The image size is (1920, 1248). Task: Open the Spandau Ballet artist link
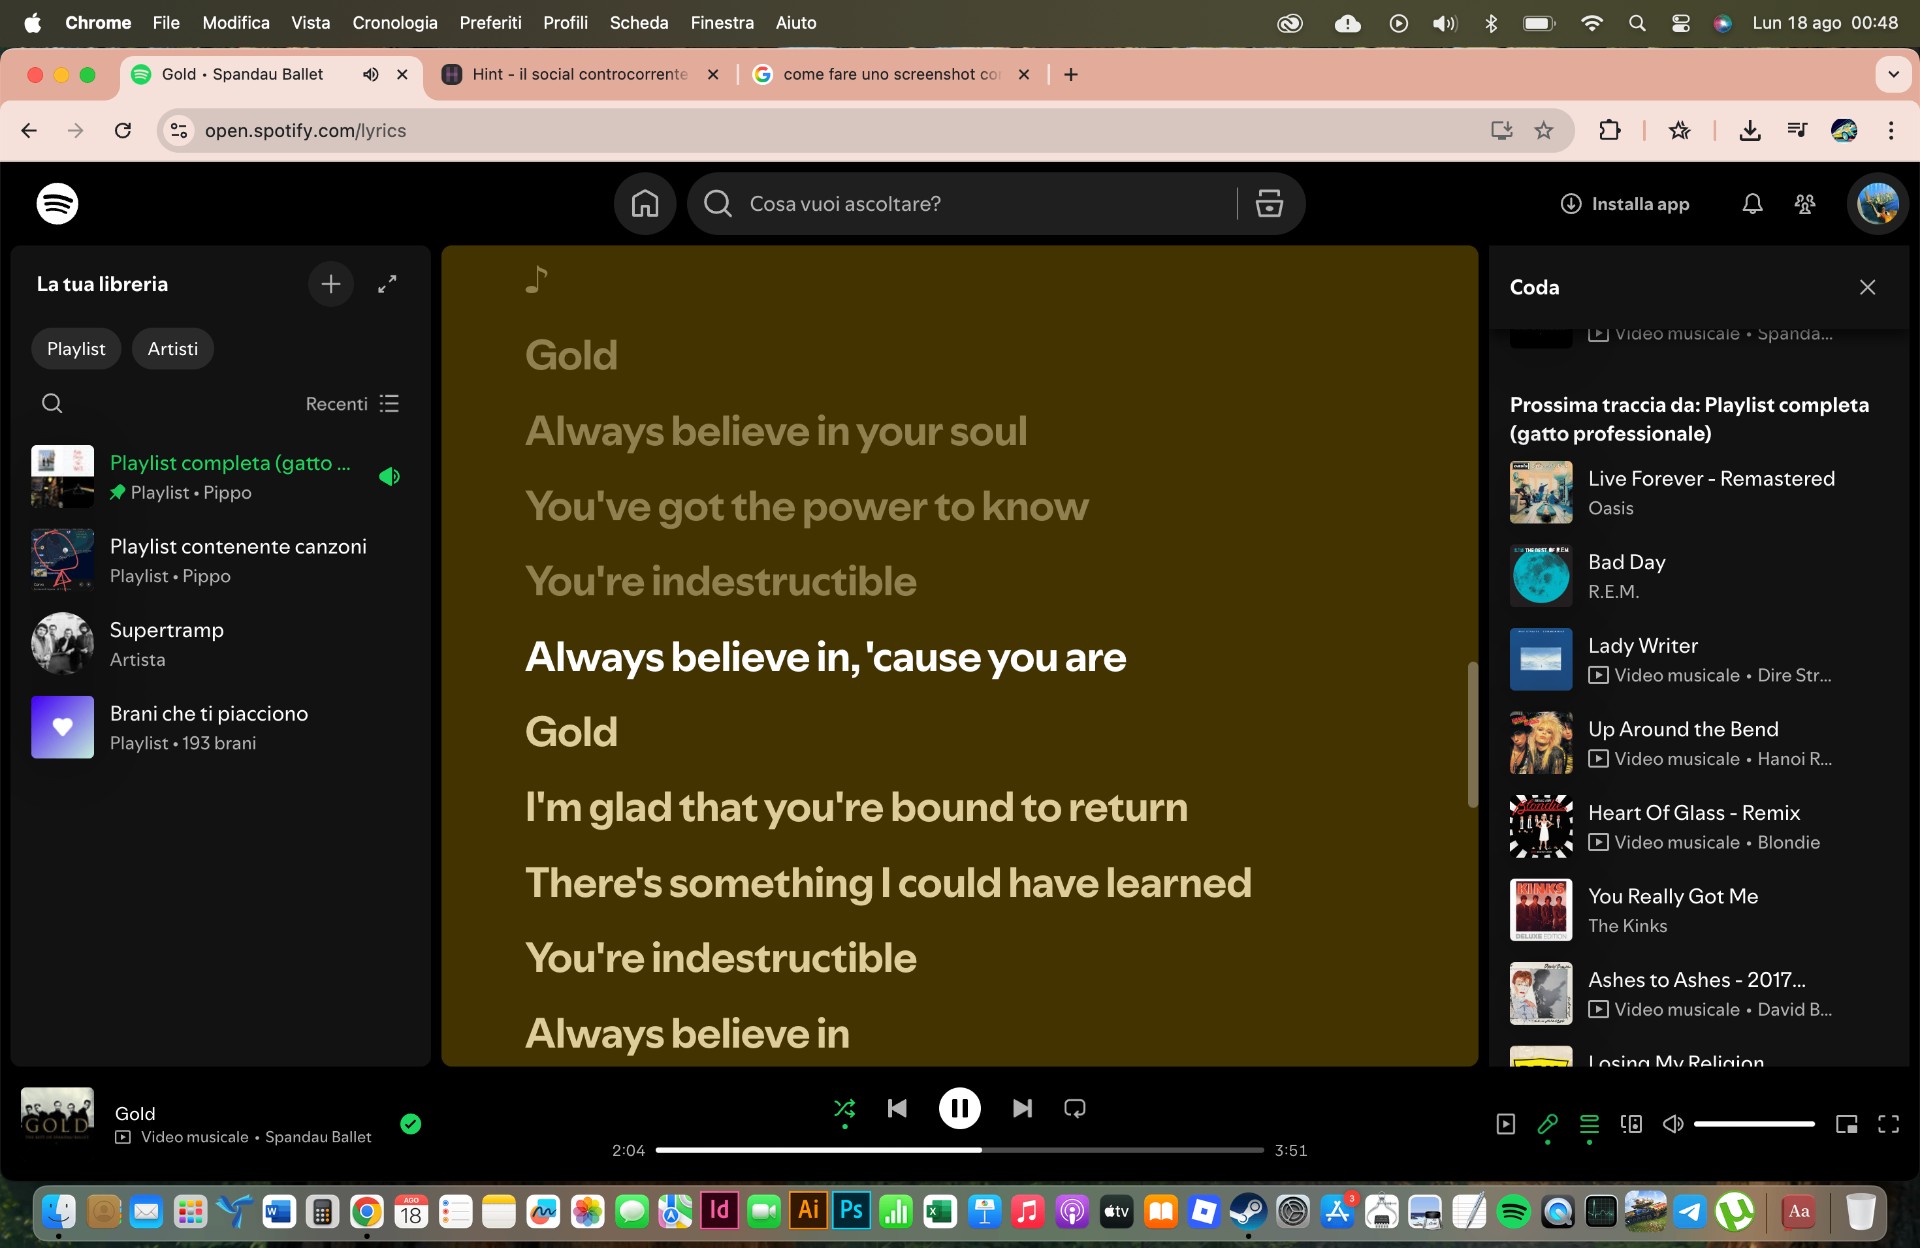pyautogui.click(x=318, y=1137)
